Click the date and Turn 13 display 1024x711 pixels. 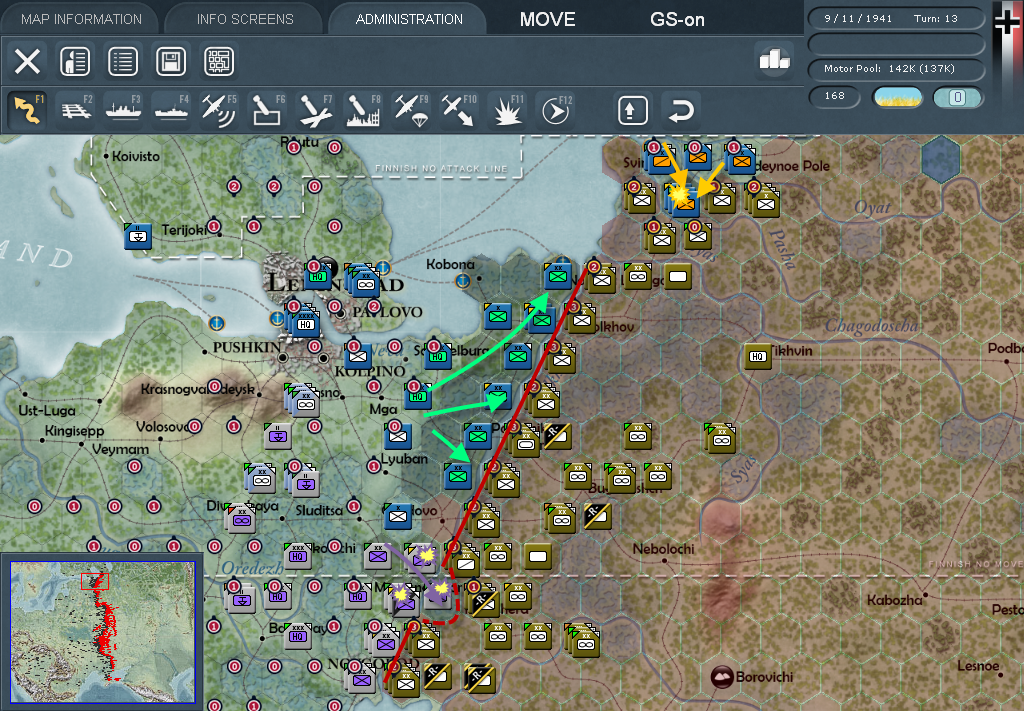coord(896,18)
